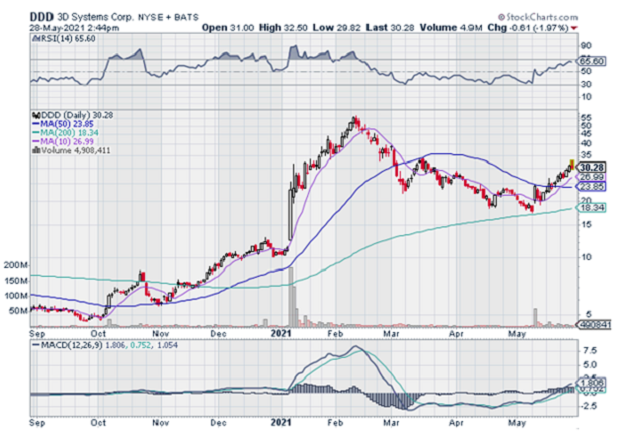Click the Last 30.28 value in header

[x=390, y=28]
